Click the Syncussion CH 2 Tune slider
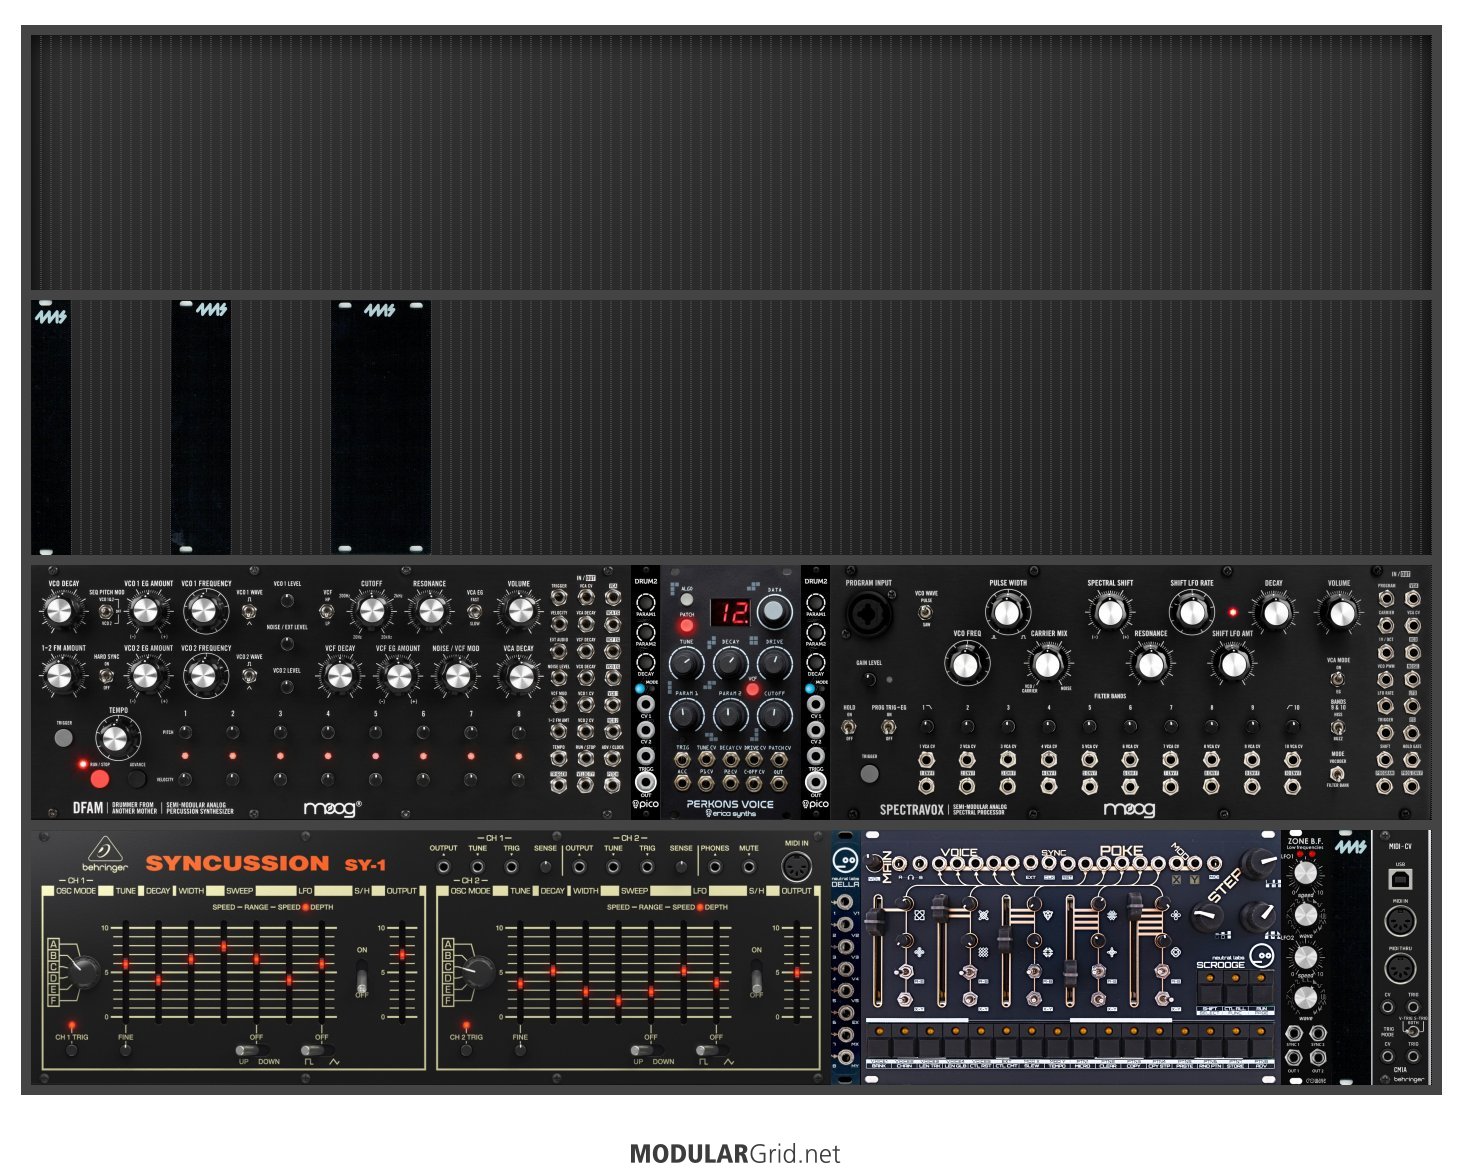The height and width of the screenshot is (1175, 1472). [x=520, y=984]
